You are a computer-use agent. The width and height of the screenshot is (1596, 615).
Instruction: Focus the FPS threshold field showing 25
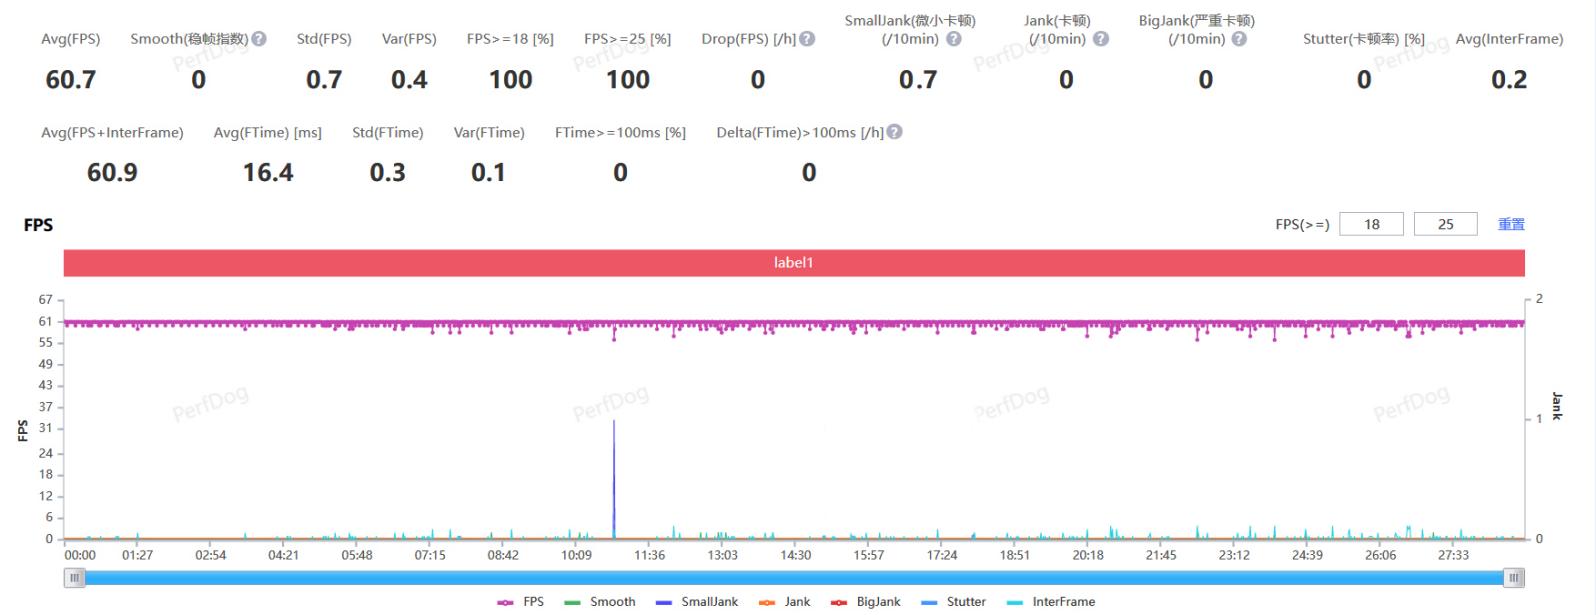(1445, 224)
